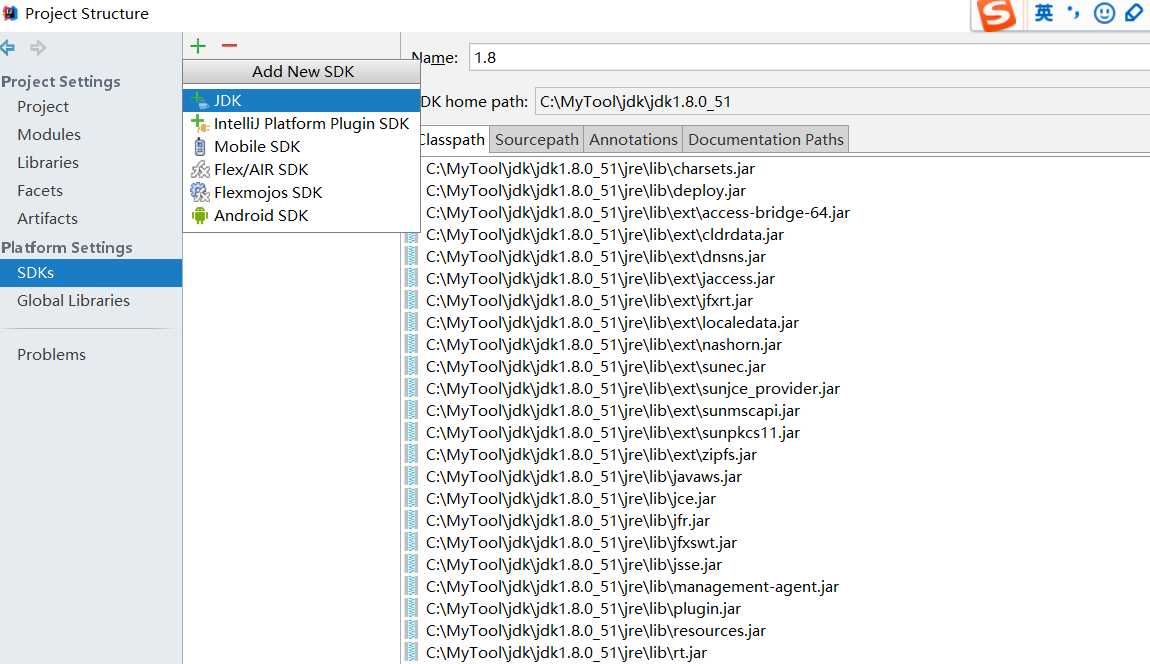Select the jfxswt.jar entry
This screenshot has width=1150, height=664.
[x=581, y=543]
